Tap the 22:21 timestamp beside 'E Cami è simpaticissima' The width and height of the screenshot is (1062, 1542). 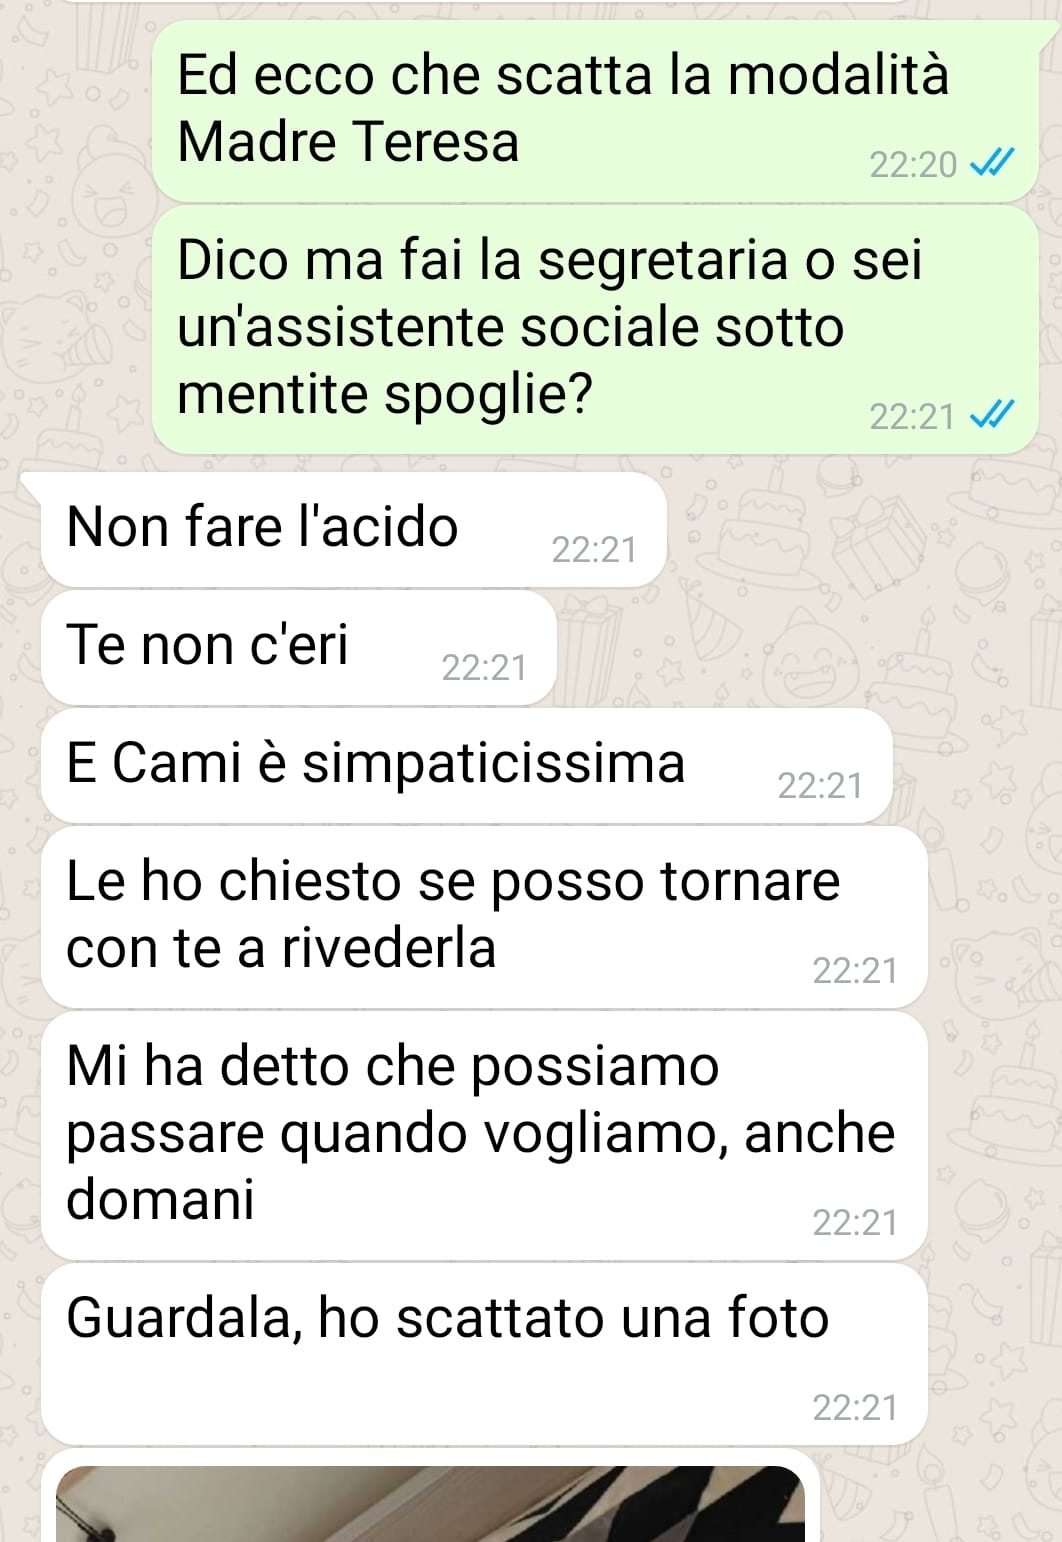820,785
